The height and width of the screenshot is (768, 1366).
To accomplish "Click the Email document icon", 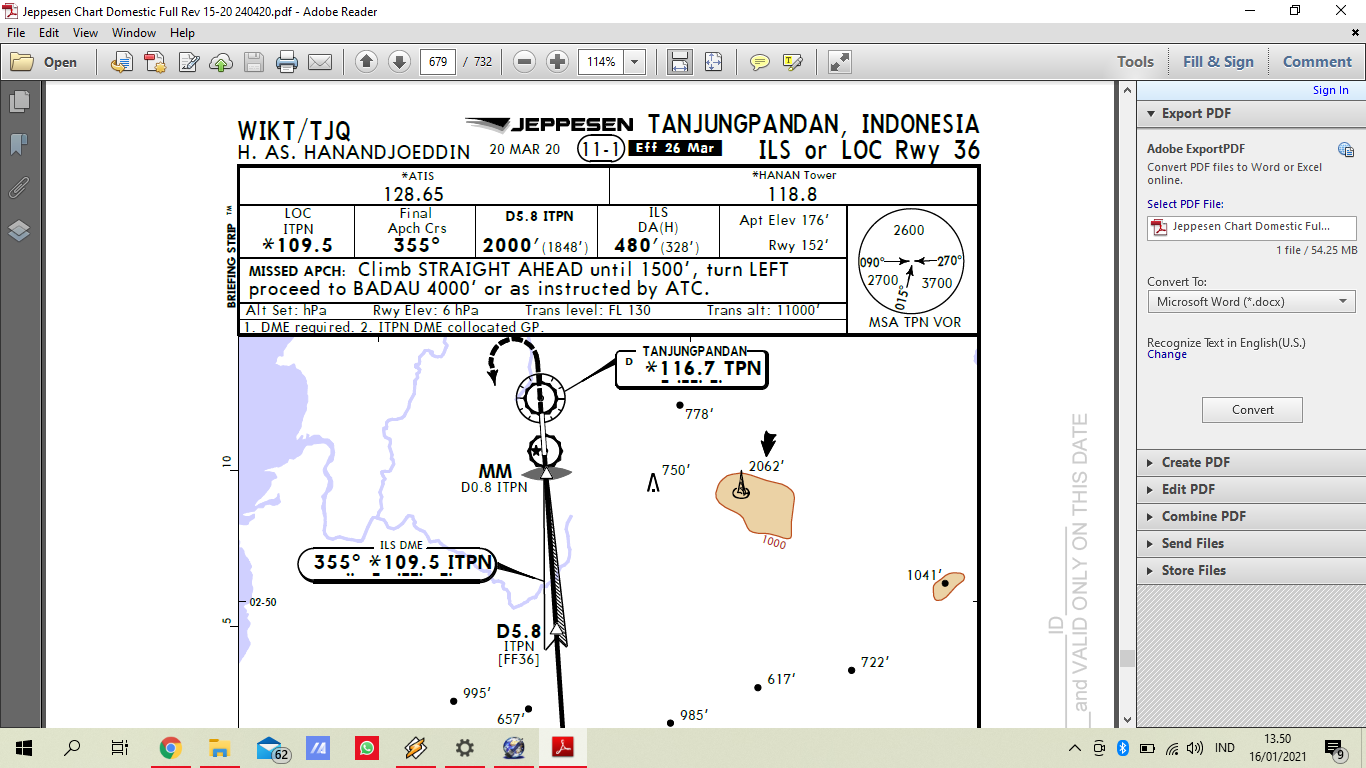I will [x=320, y=61].
